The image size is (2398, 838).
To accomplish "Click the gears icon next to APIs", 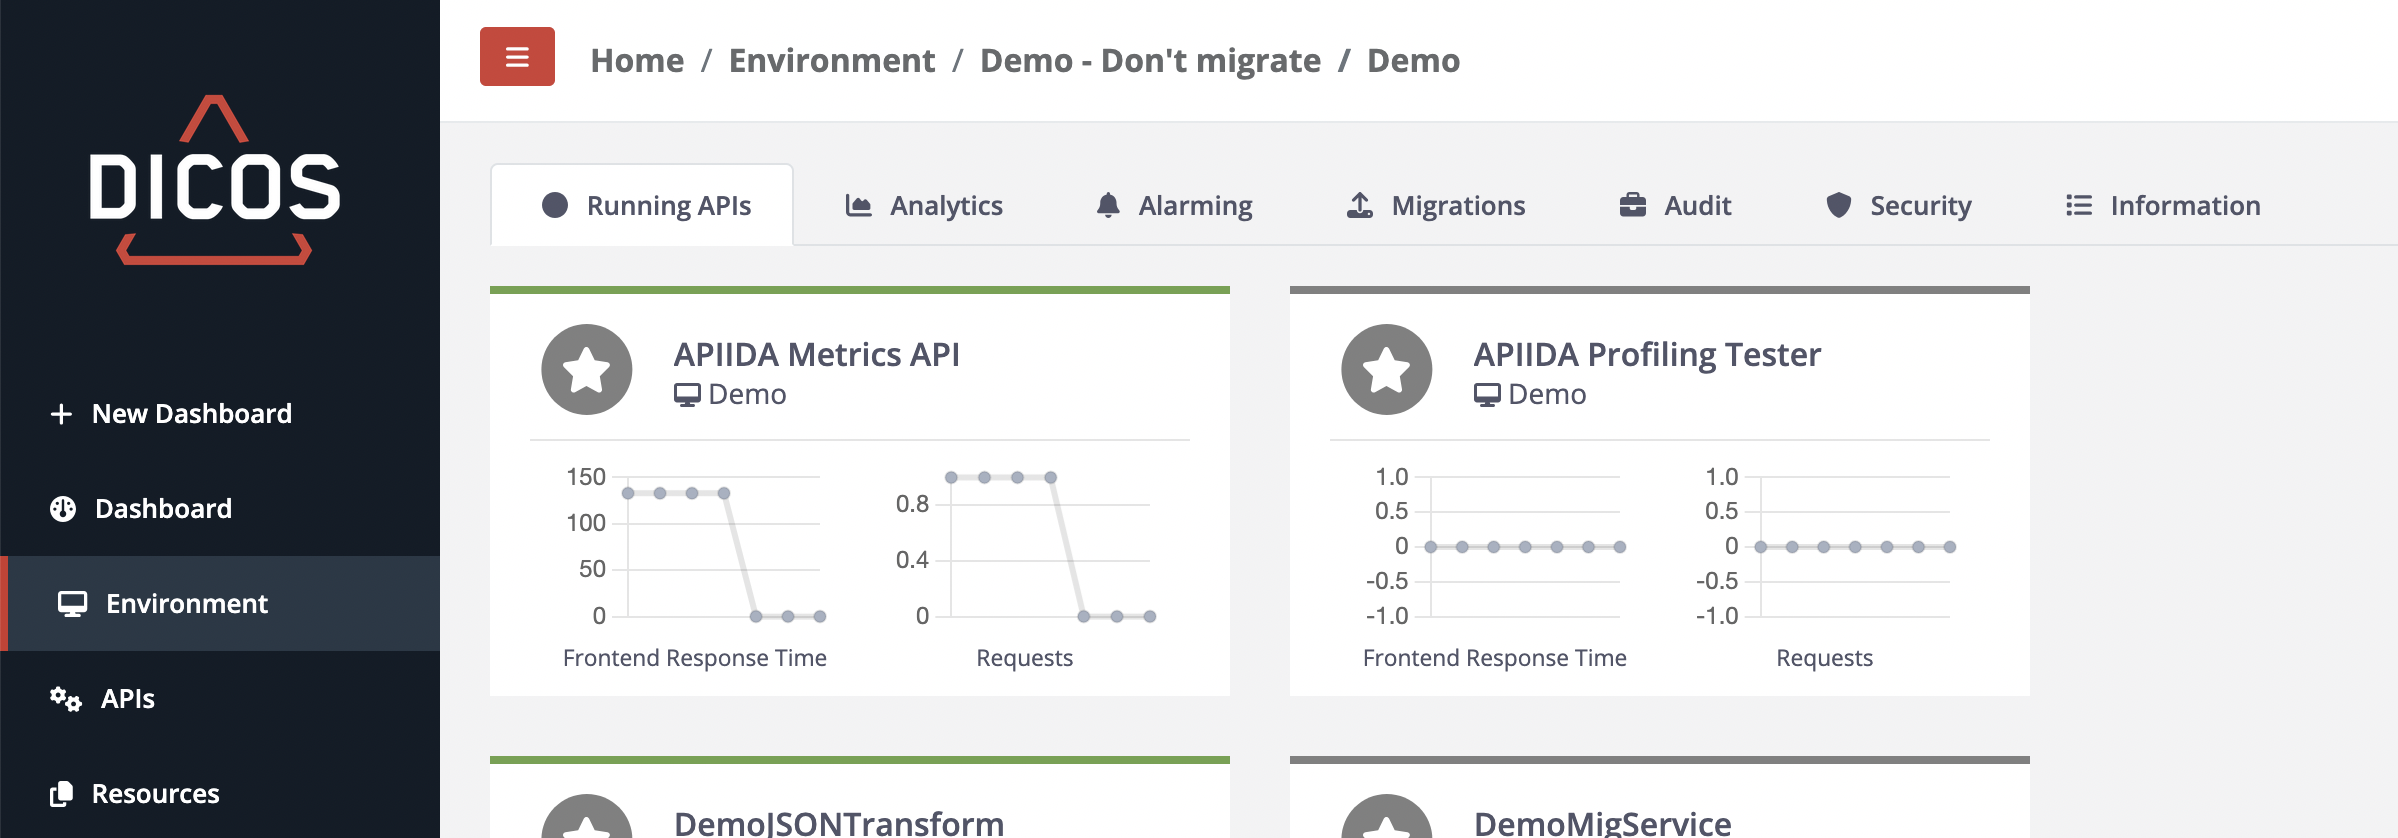I will (x=65, y=699).
